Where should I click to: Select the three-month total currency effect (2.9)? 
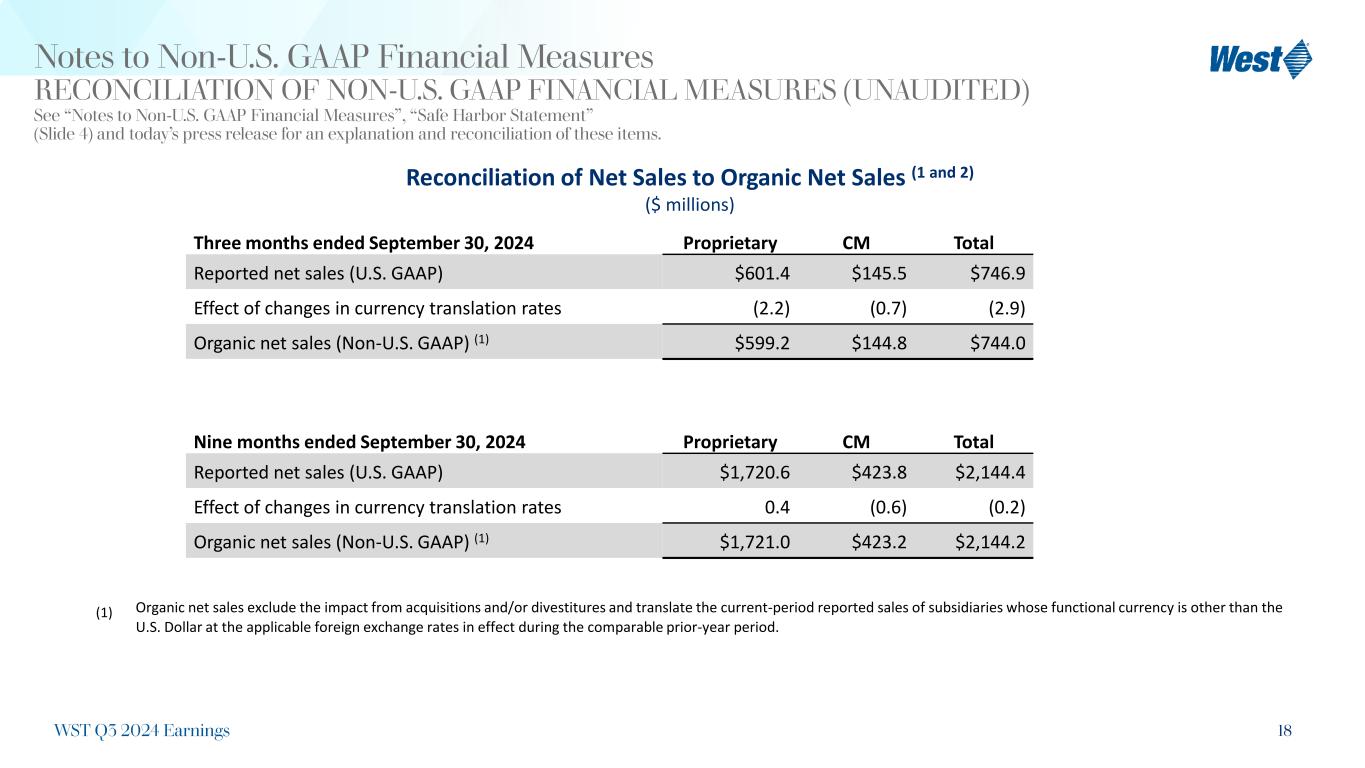(1005, 308)
